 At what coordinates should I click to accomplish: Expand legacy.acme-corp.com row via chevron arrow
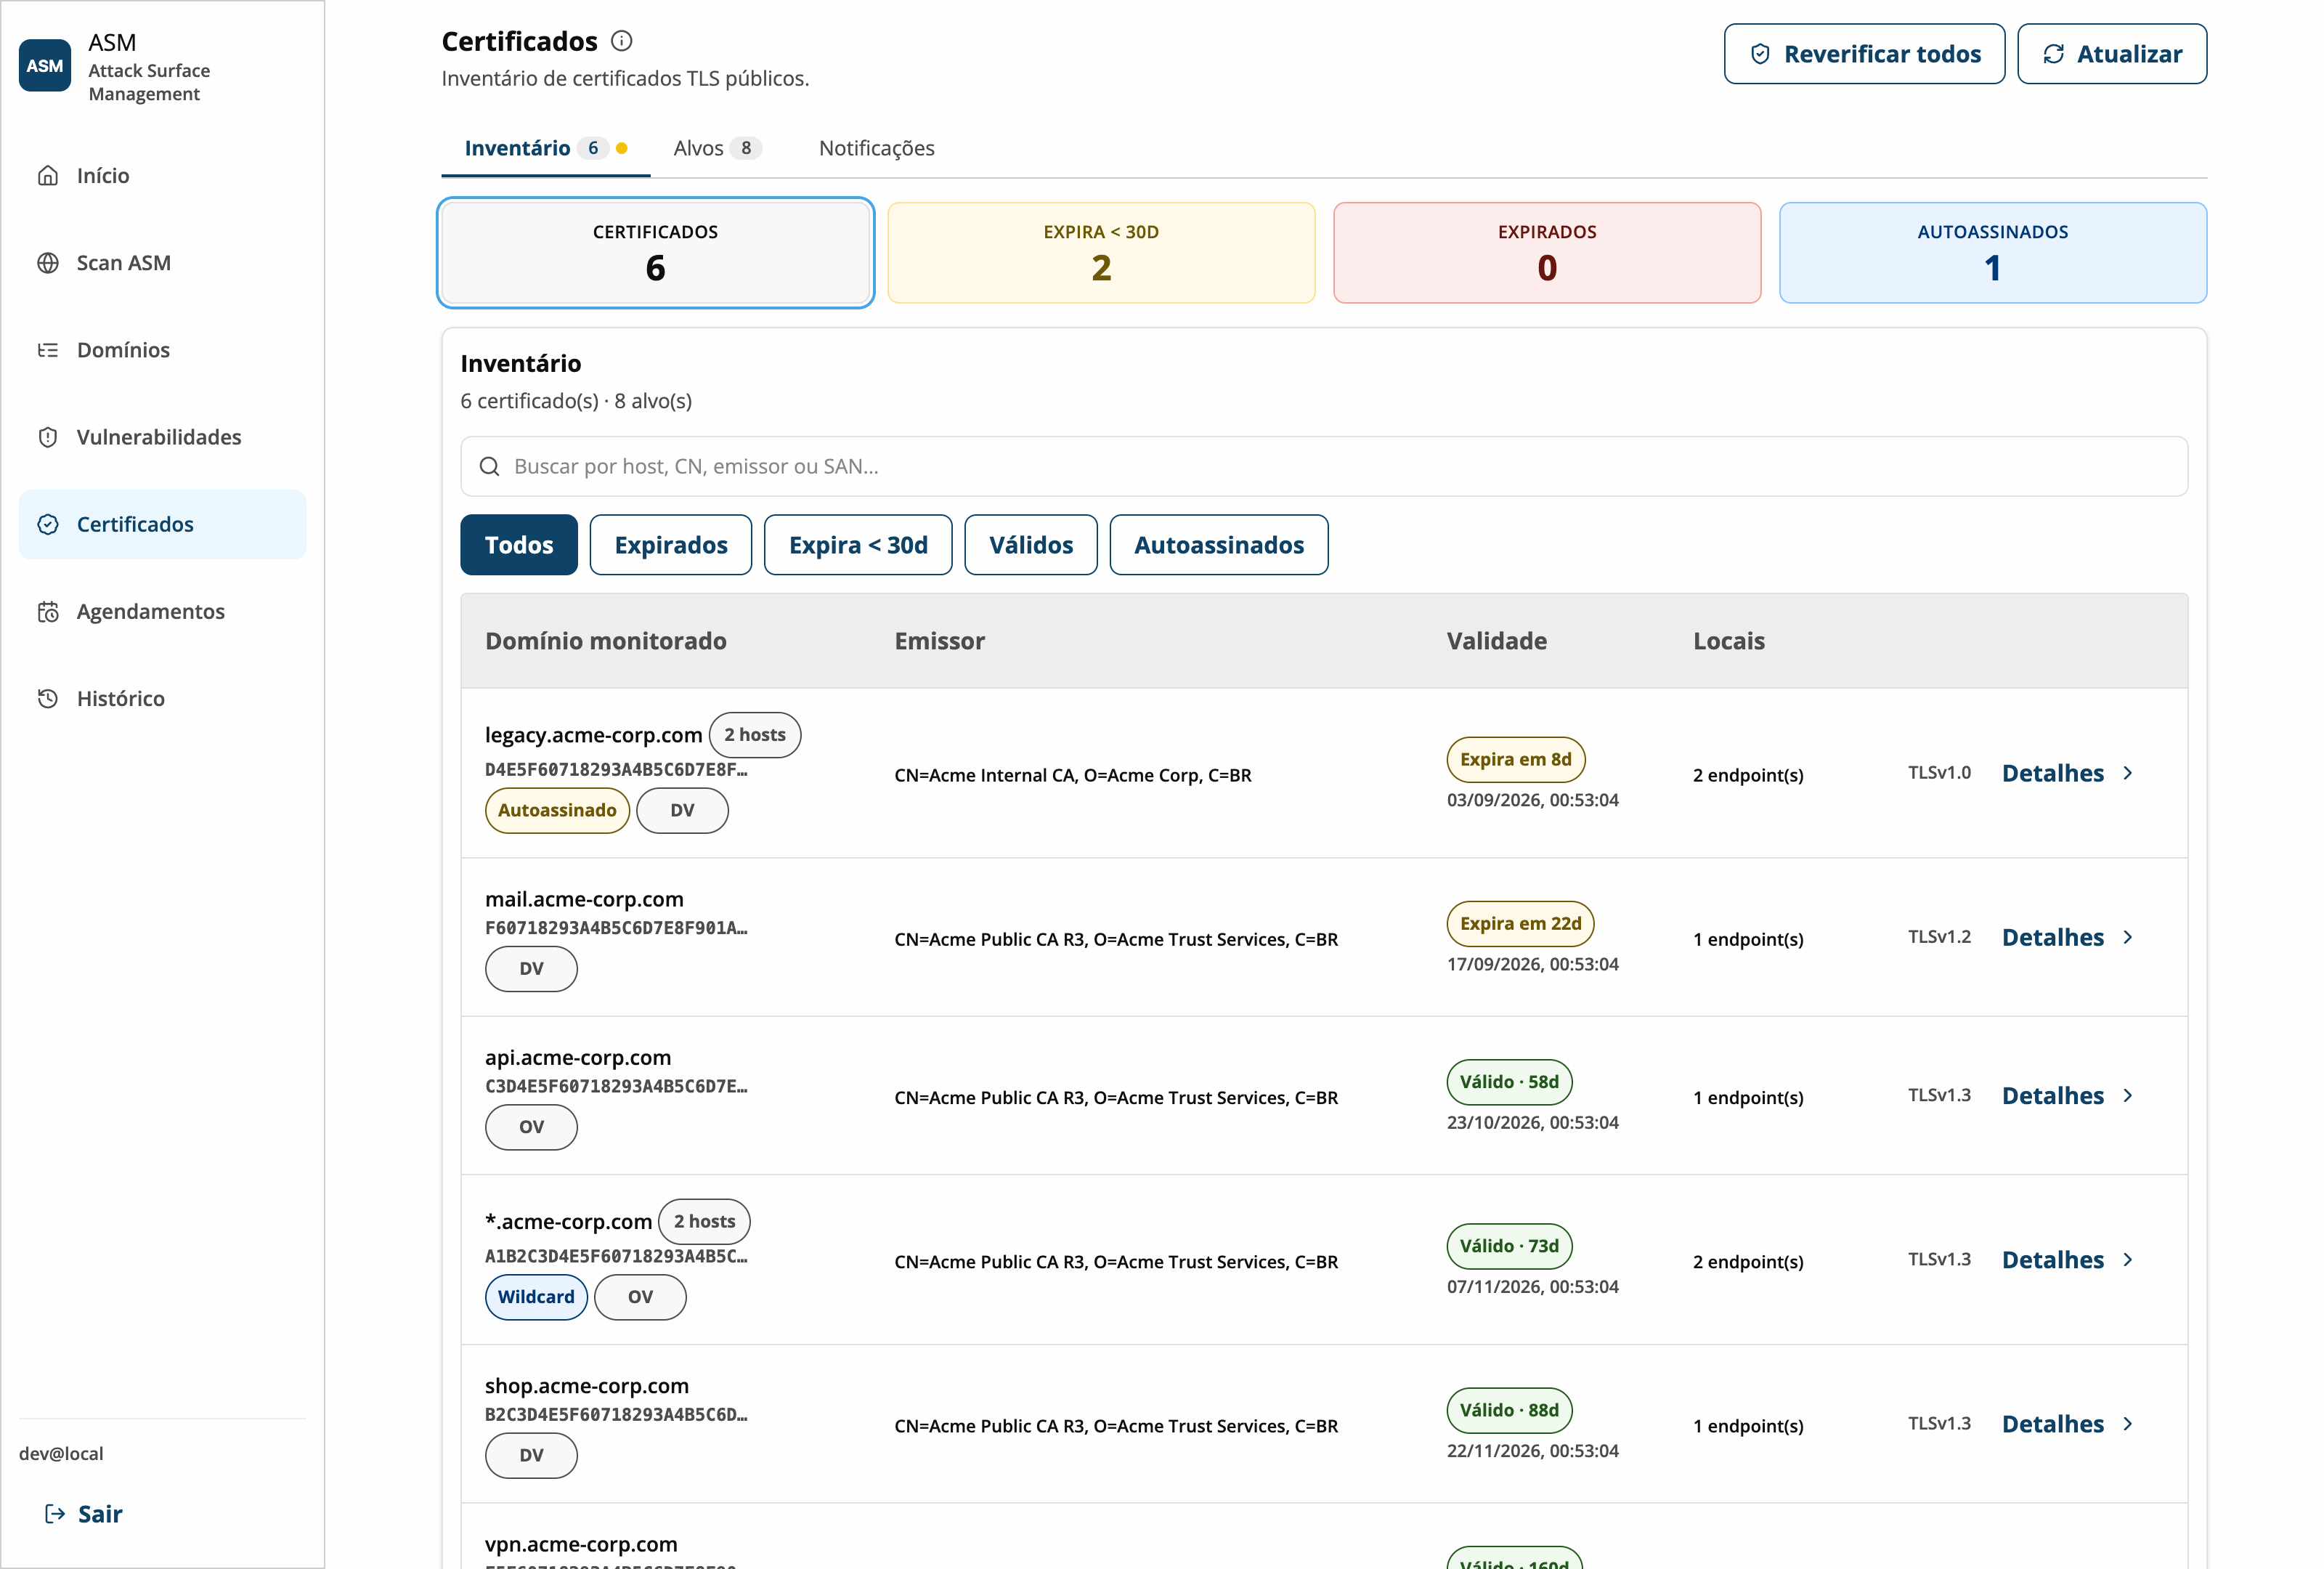point(2127,773)
